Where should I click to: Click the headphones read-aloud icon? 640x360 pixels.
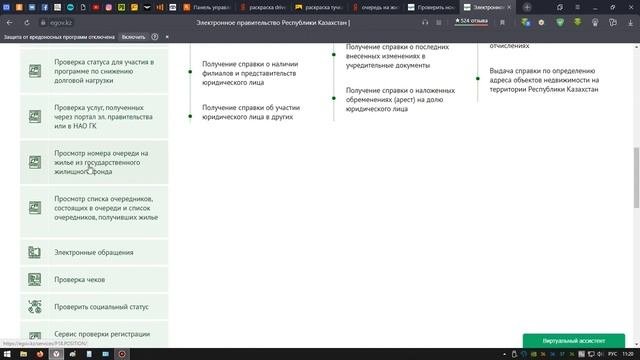[425, 23]
